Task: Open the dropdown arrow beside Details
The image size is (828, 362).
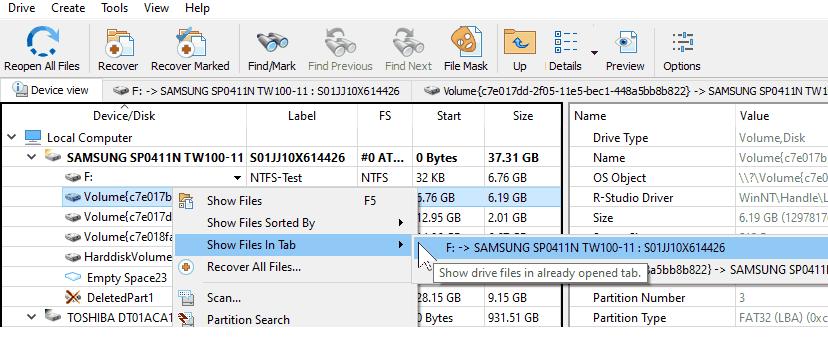Action: (x=594, y=52)
